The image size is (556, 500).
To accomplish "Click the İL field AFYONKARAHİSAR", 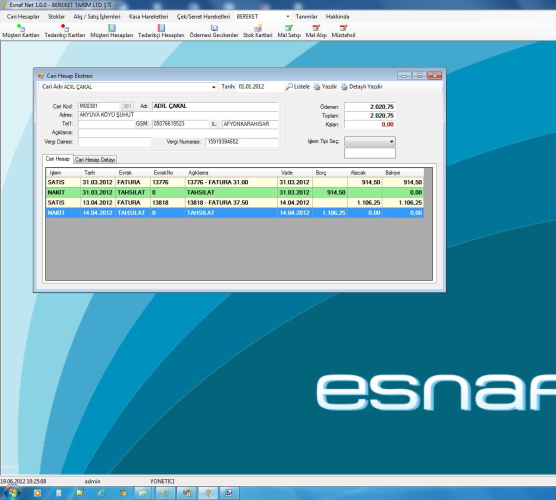I will [x=250, y=124].
